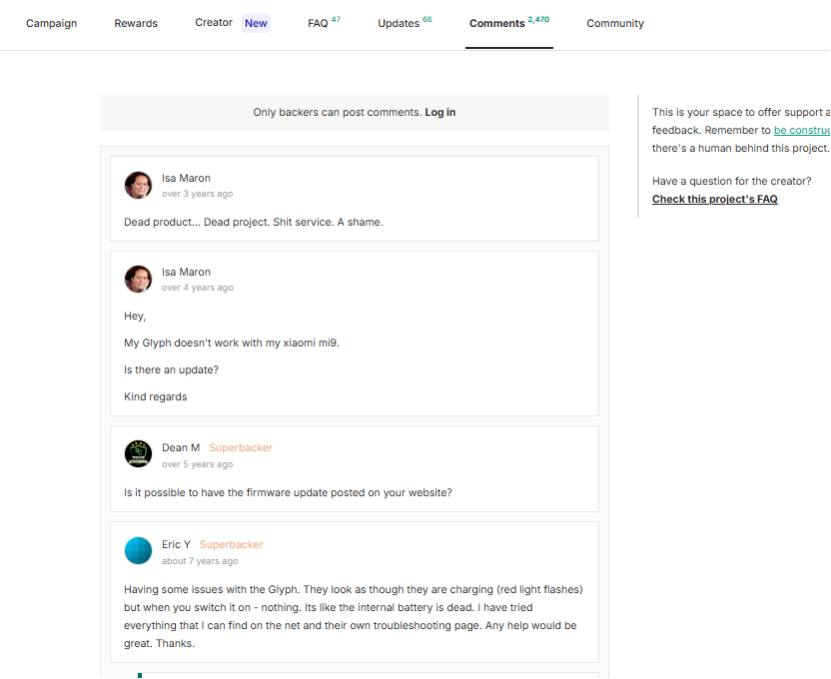Open the 'over 3 years ago' comment timestamp
Image resolution: width=831 pixels, height=679 pixels.
point(197,194)
